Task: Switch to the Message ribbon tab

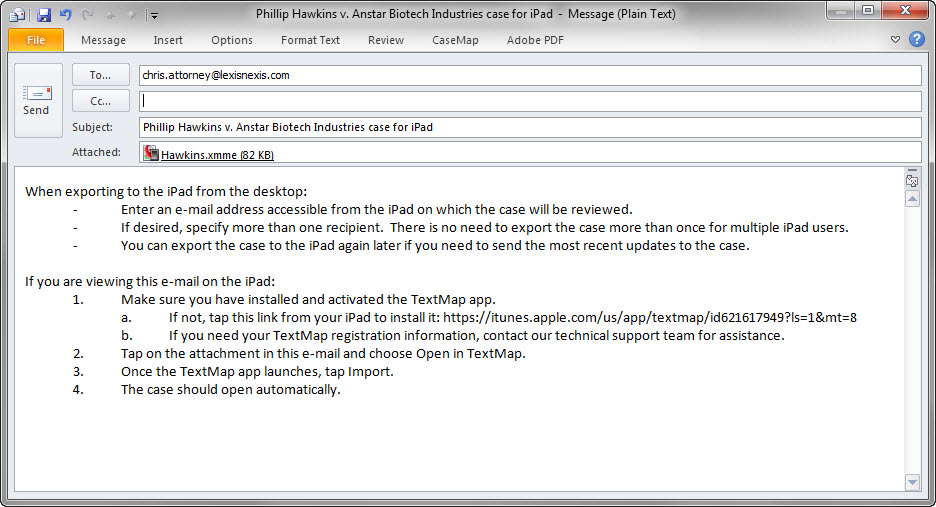Action: point(103,40)
